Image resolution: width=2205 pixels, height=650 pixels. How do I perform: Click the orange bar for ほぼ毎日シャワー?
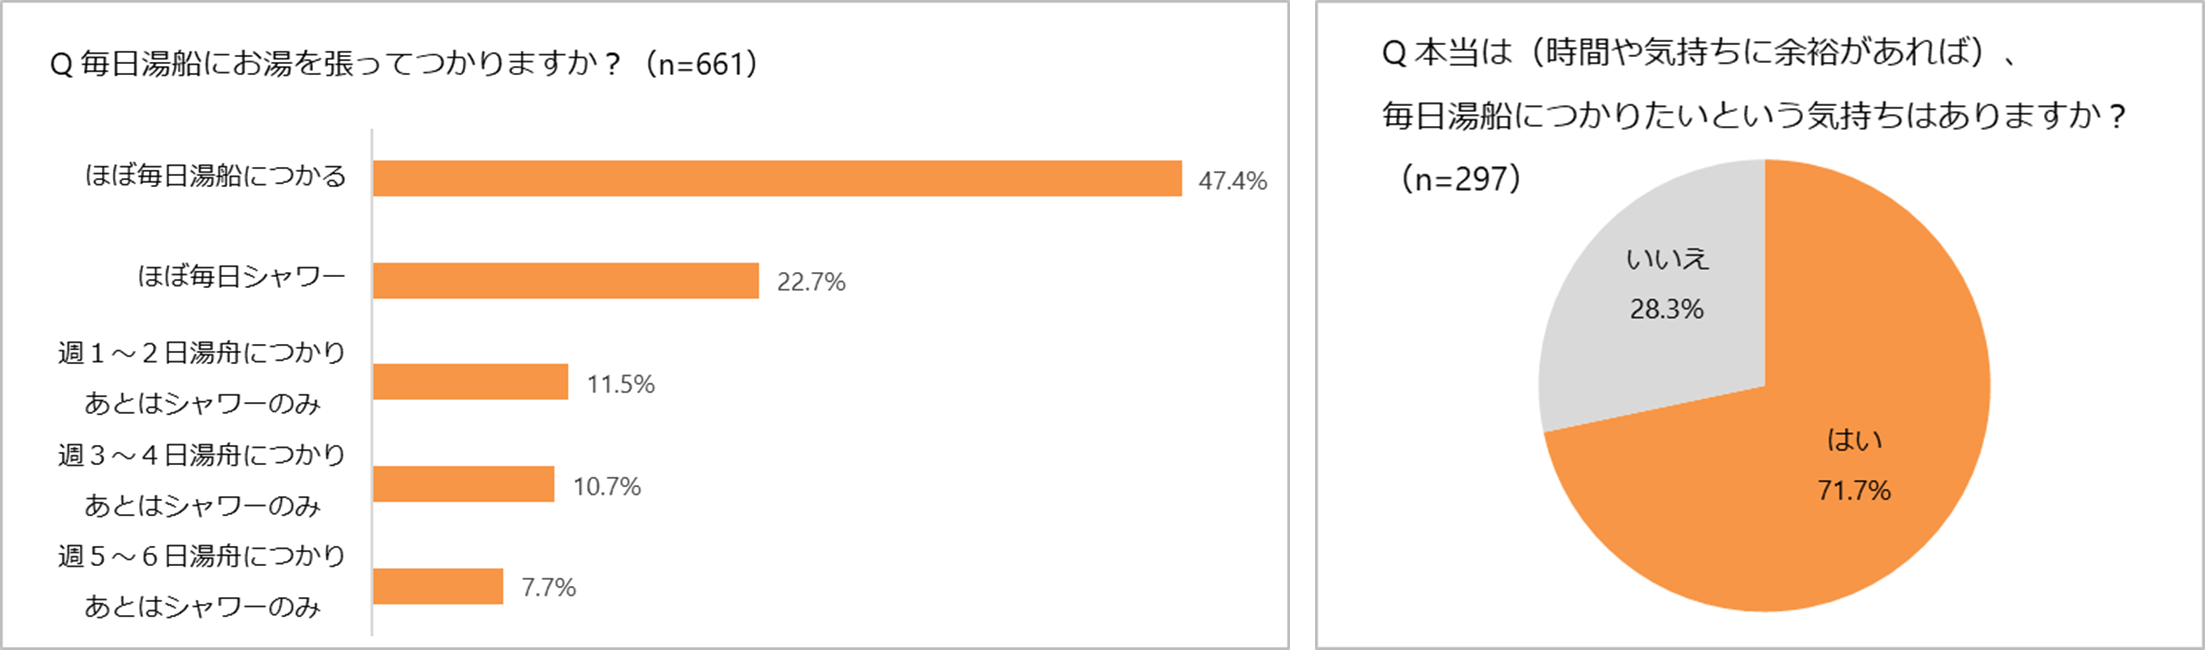(x=565, y=281)
